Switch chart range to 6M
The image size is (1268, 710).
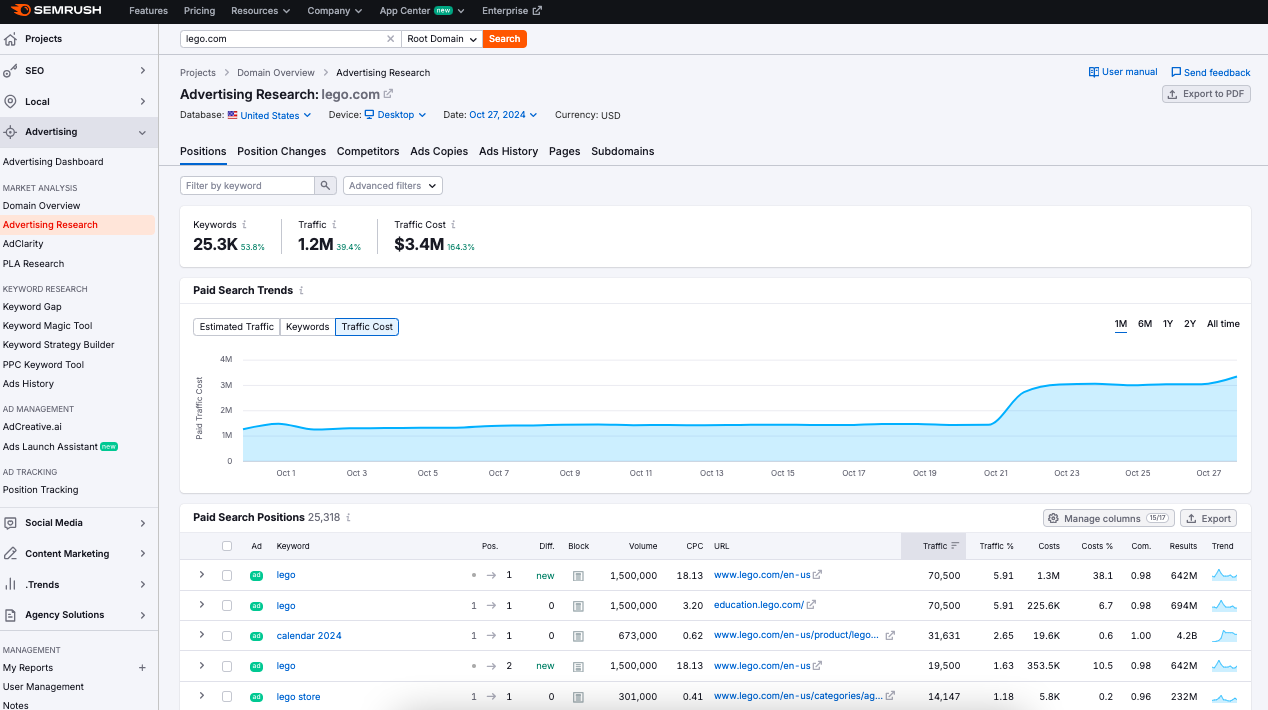click(x=1145, y=324)
